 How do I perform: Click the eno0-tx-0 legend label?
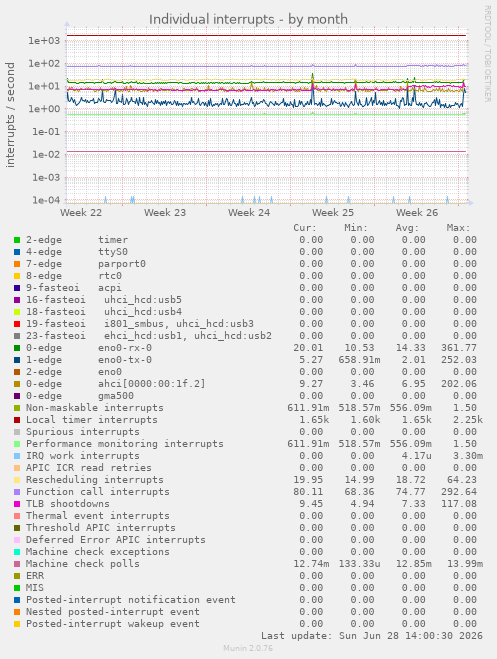[x=125, y=360]
